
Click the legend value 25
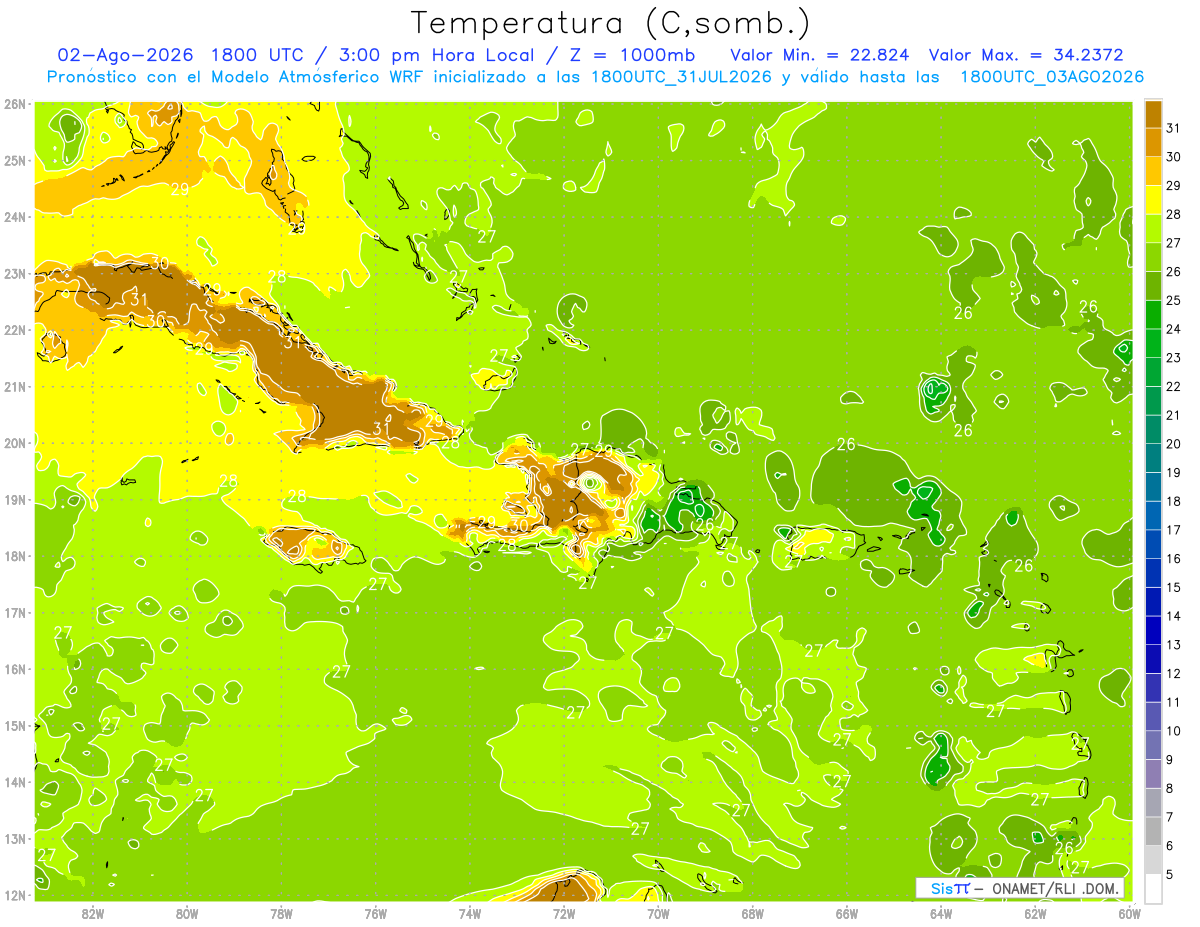1173,300
